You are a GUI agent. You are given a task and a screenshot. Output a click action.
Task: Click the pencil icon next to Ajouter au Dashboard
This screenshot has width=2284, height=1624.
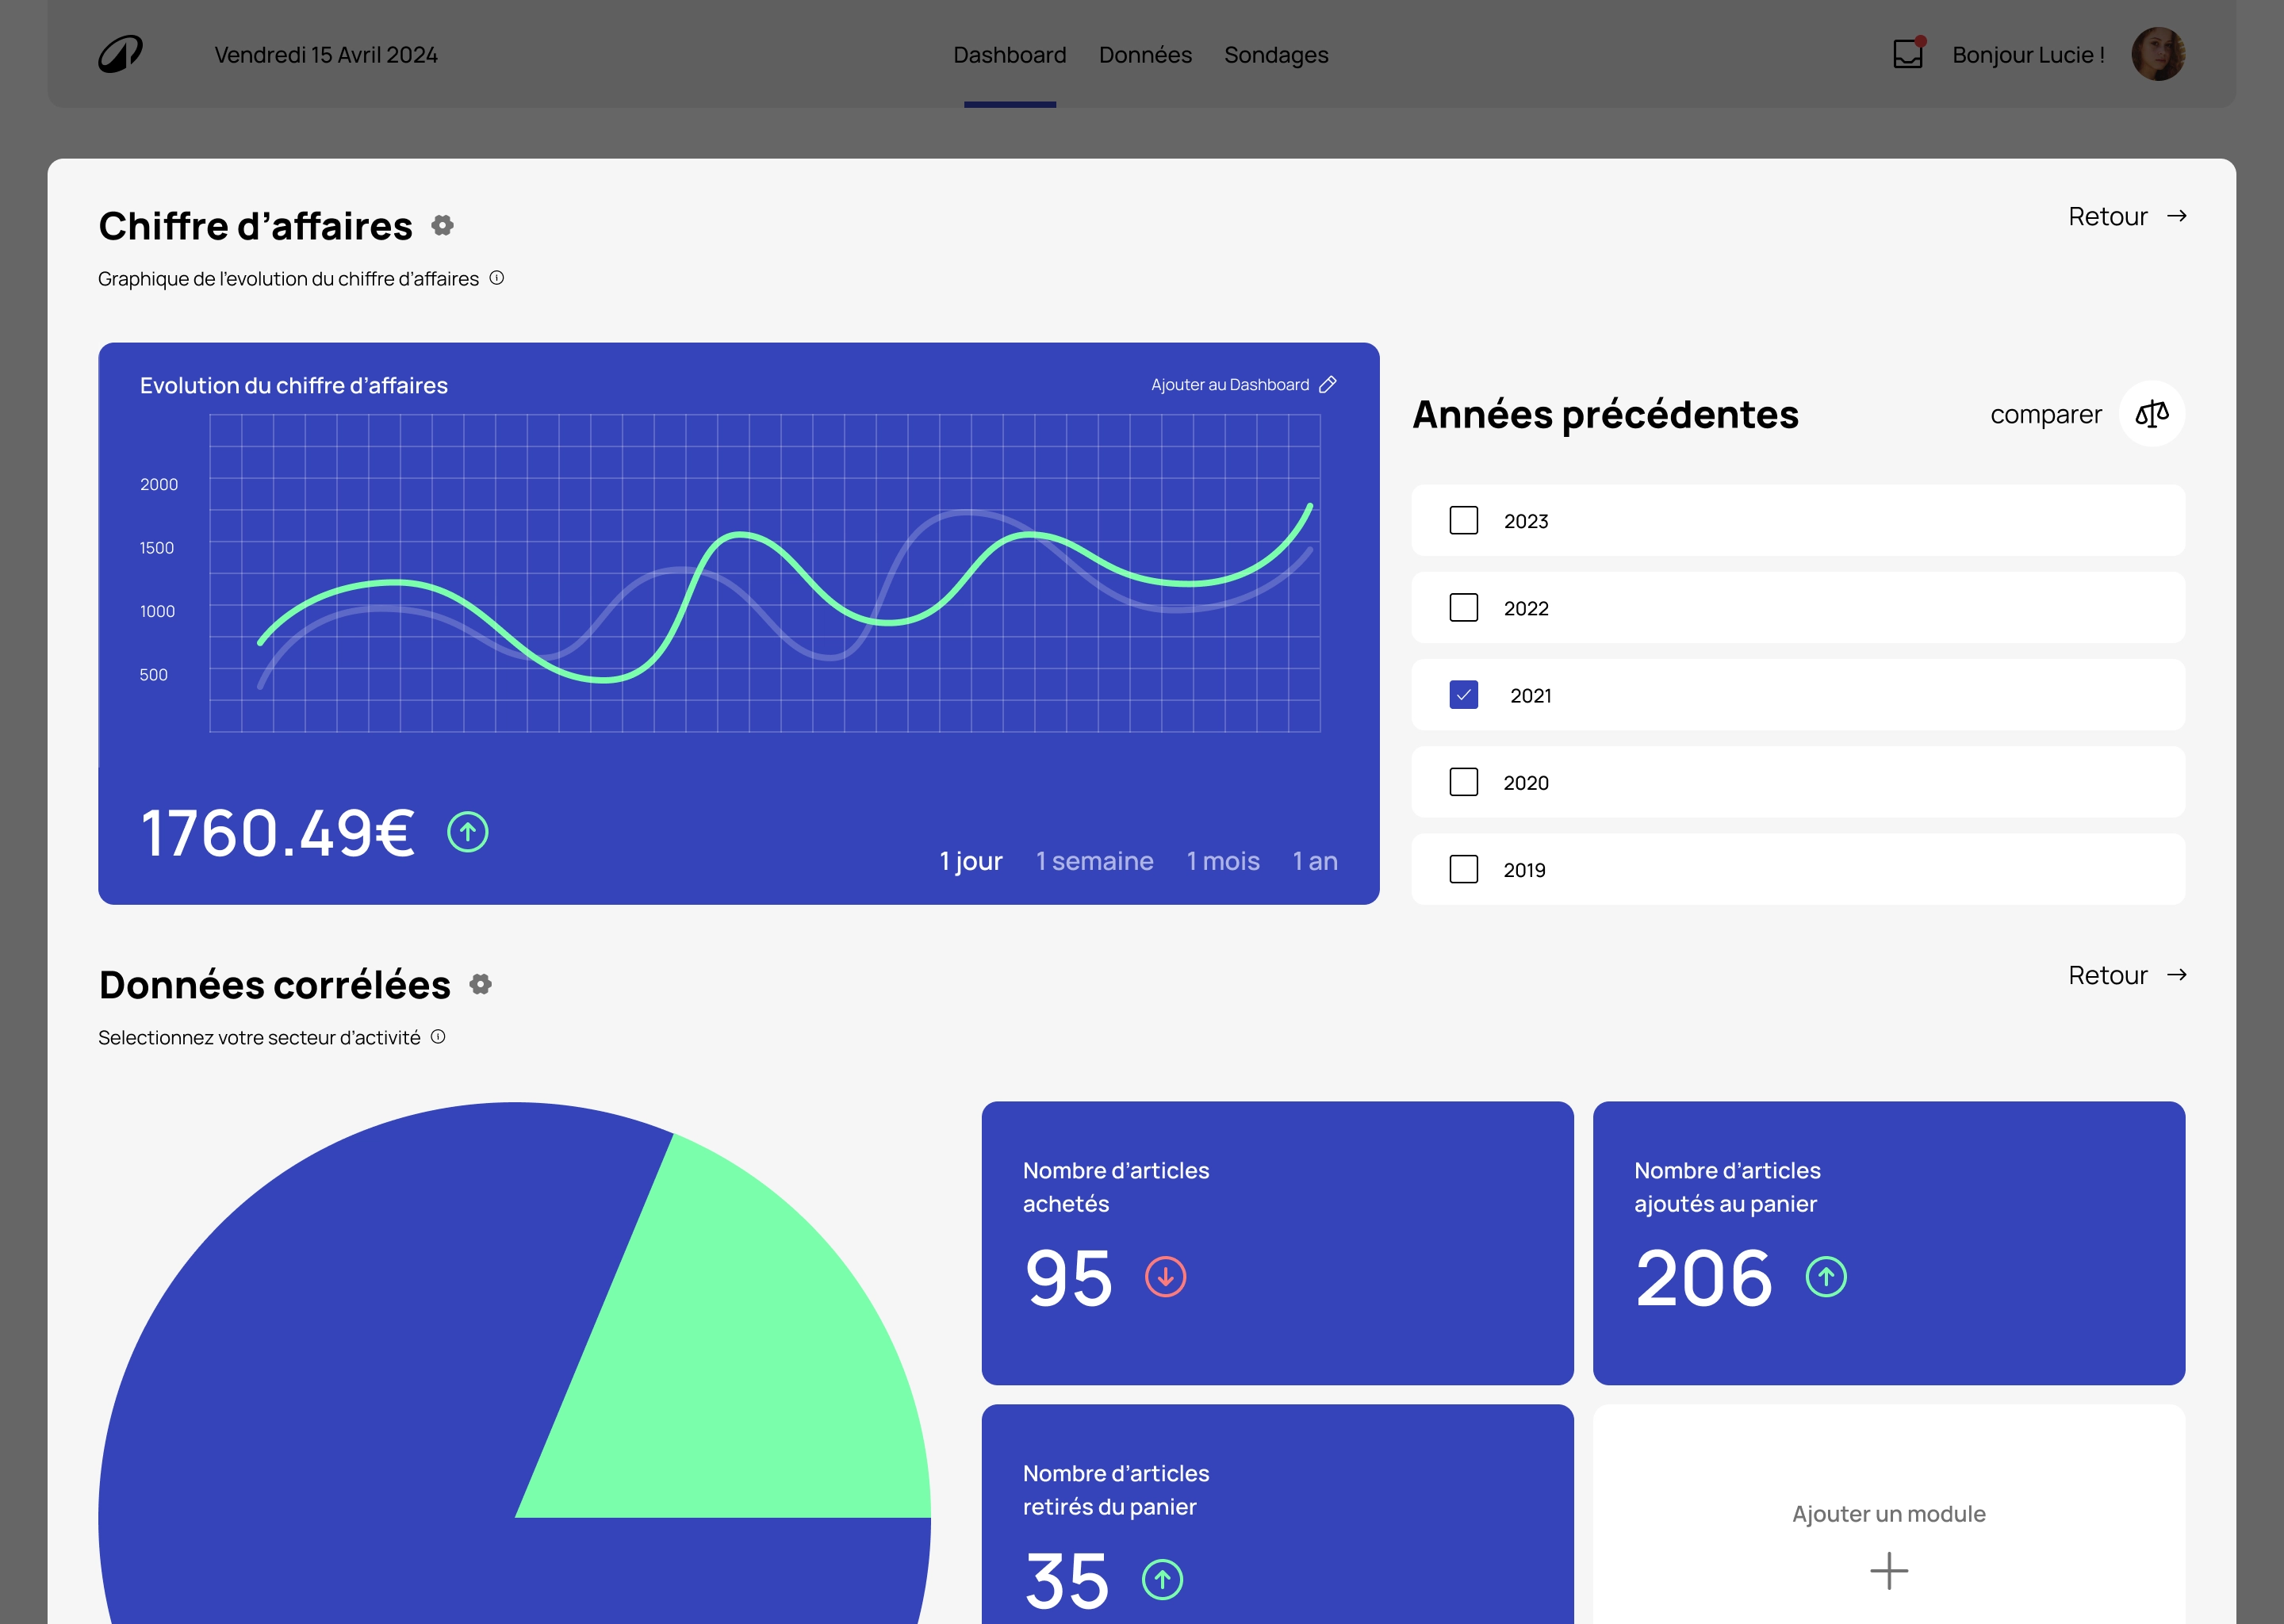(1328, 384)
